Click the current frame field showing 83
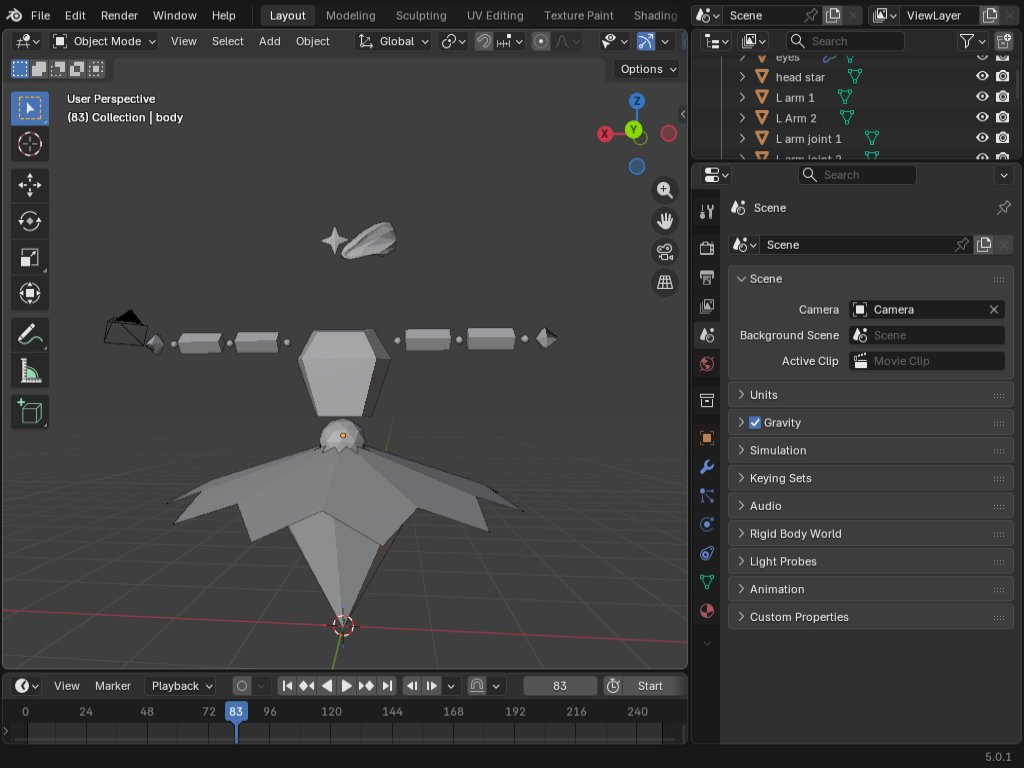 coord(560,686)
